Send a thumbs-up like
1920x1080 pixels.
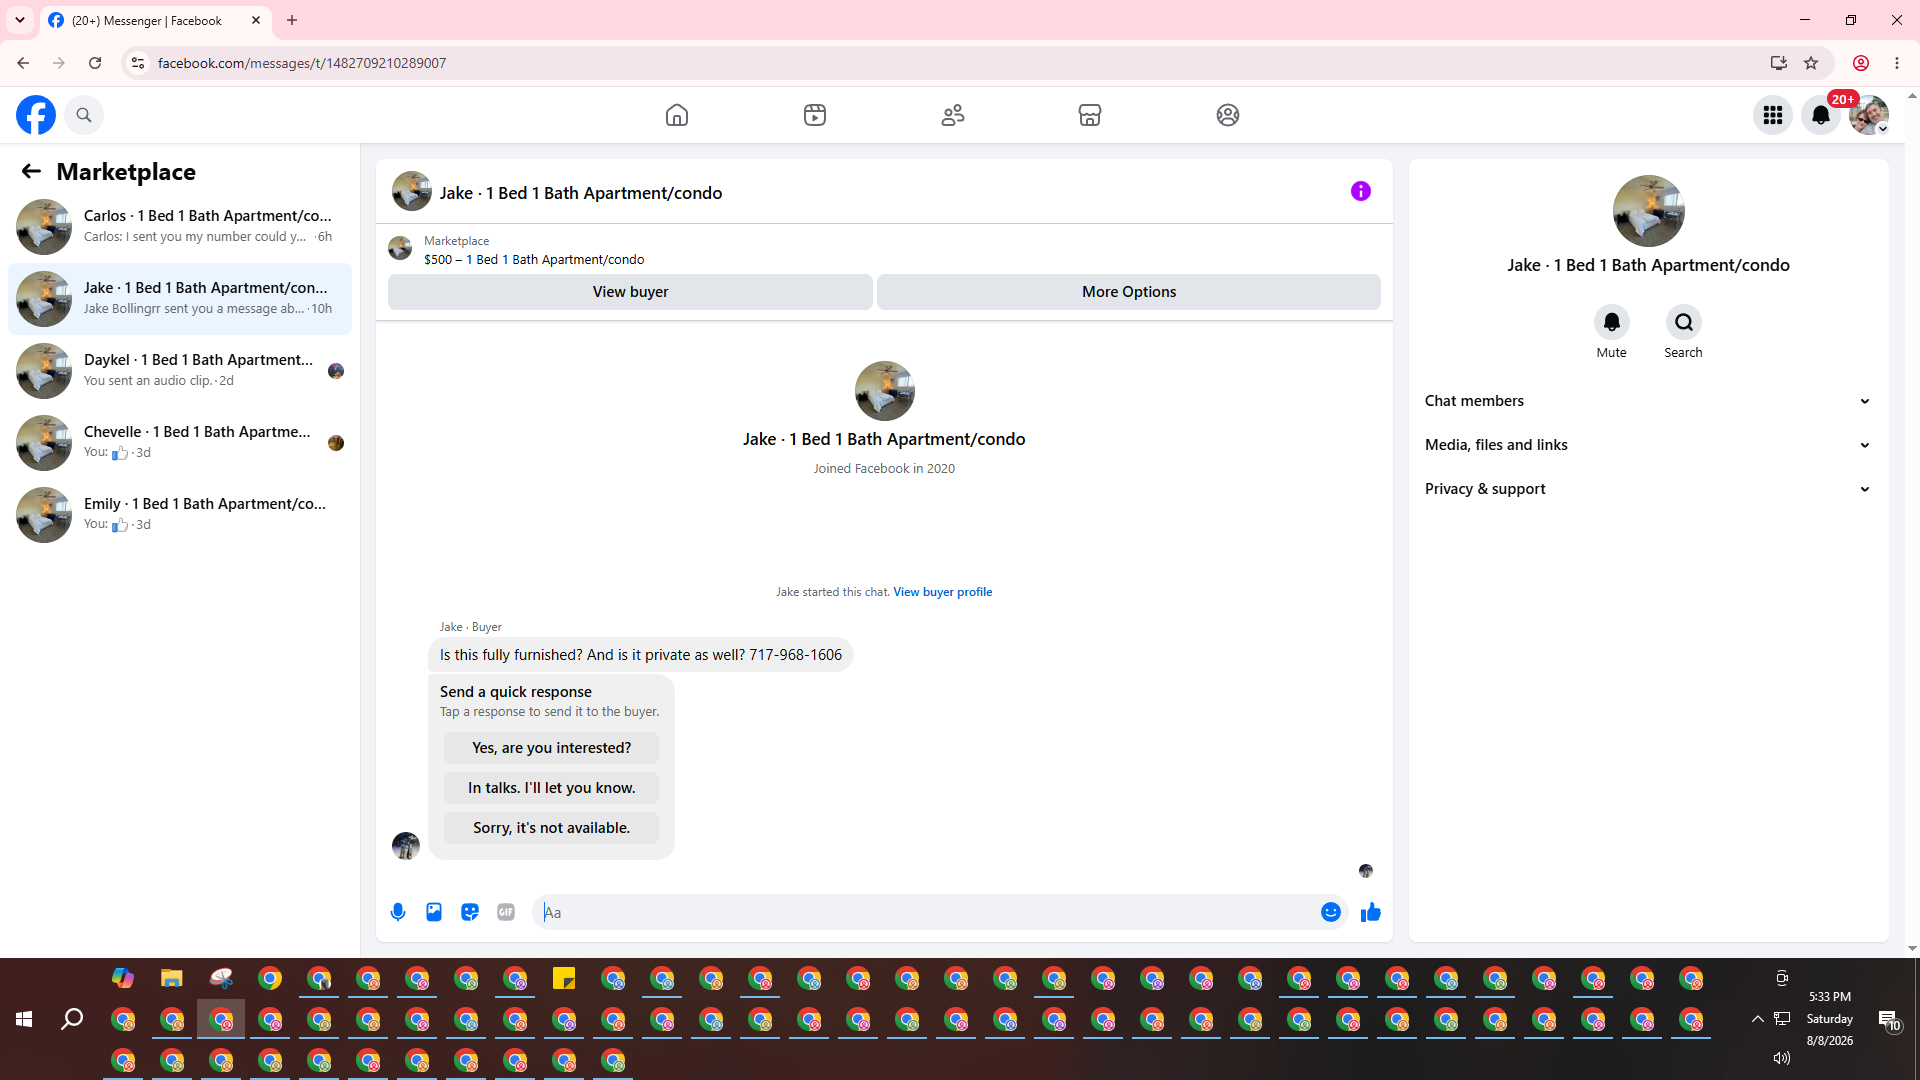point(1371,912)
